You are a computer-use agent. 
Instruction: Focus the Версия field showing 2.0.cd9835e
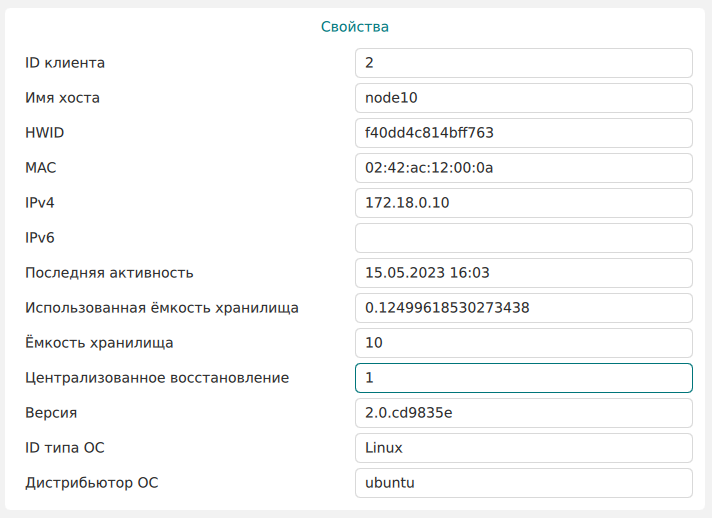point(523,413)
